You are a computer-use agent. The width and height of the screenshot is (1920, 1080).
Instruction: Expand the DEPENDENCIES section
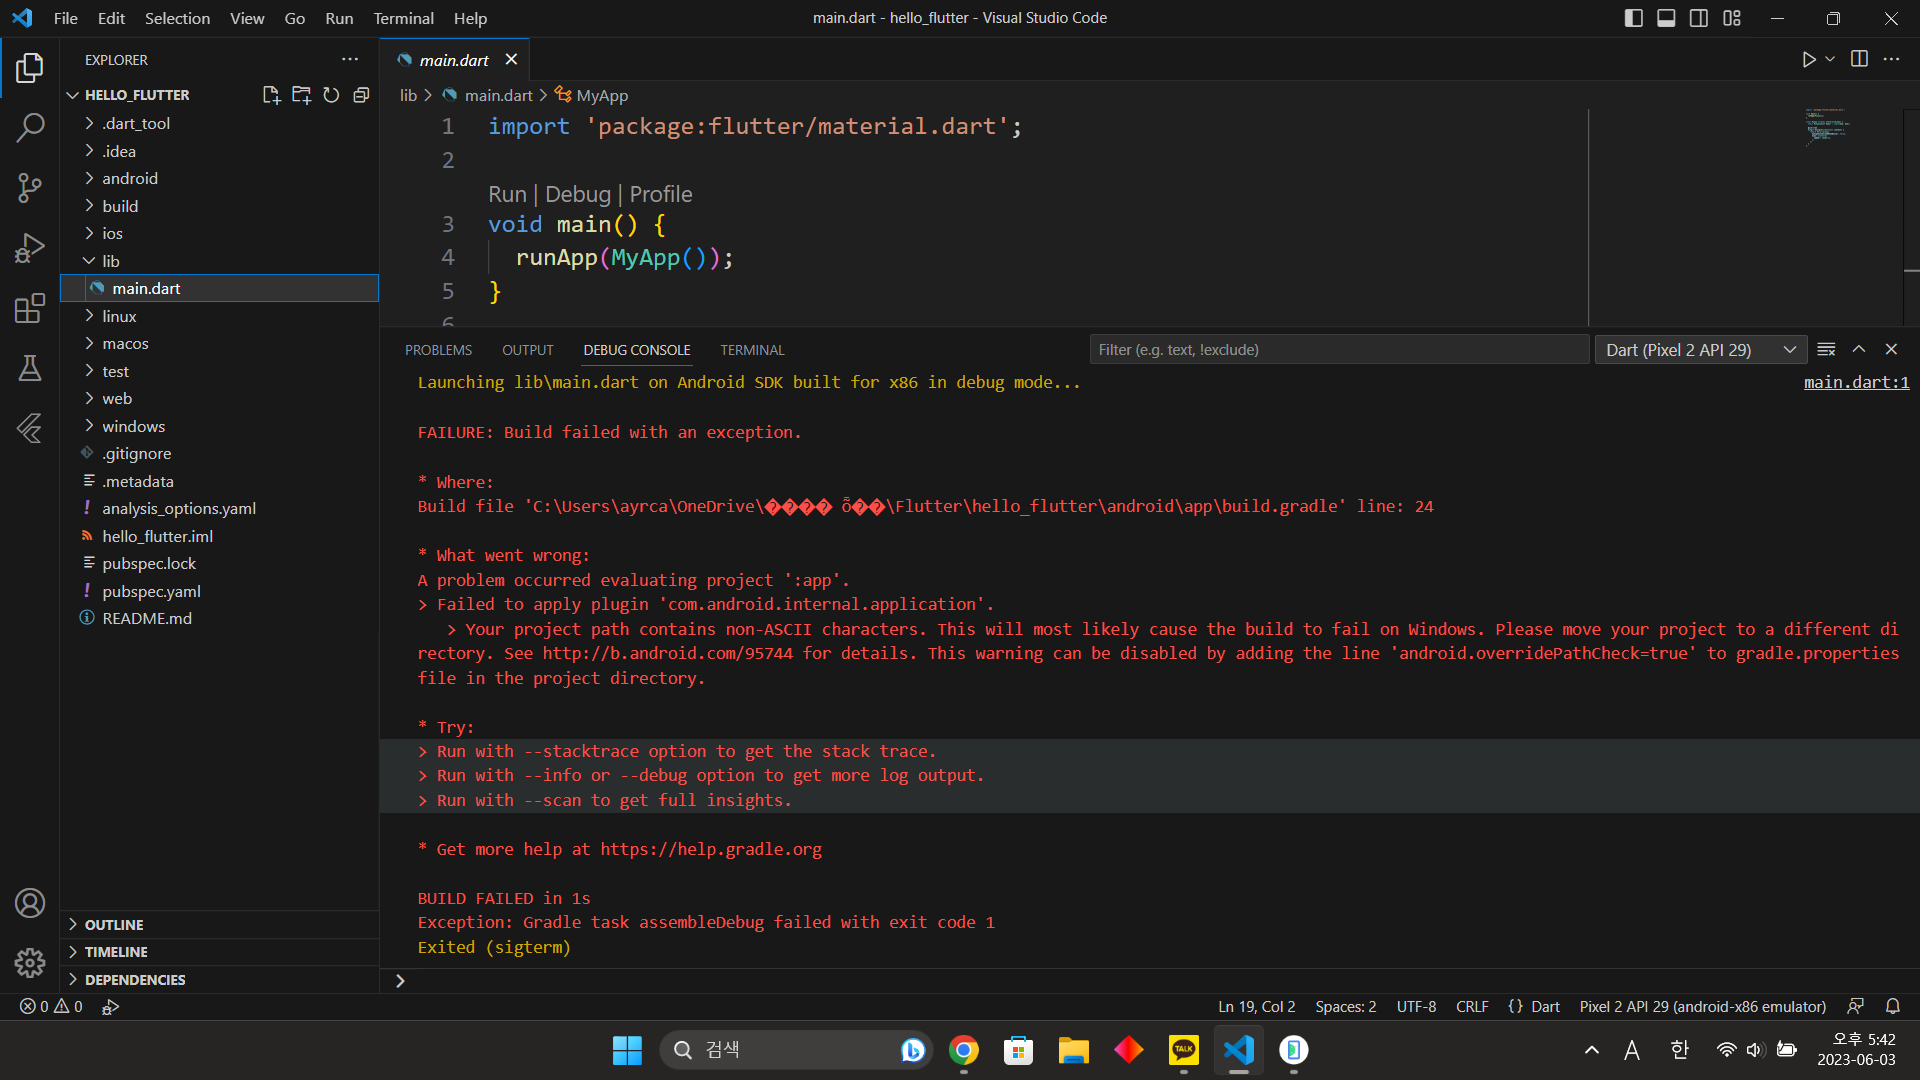[219, 980]
